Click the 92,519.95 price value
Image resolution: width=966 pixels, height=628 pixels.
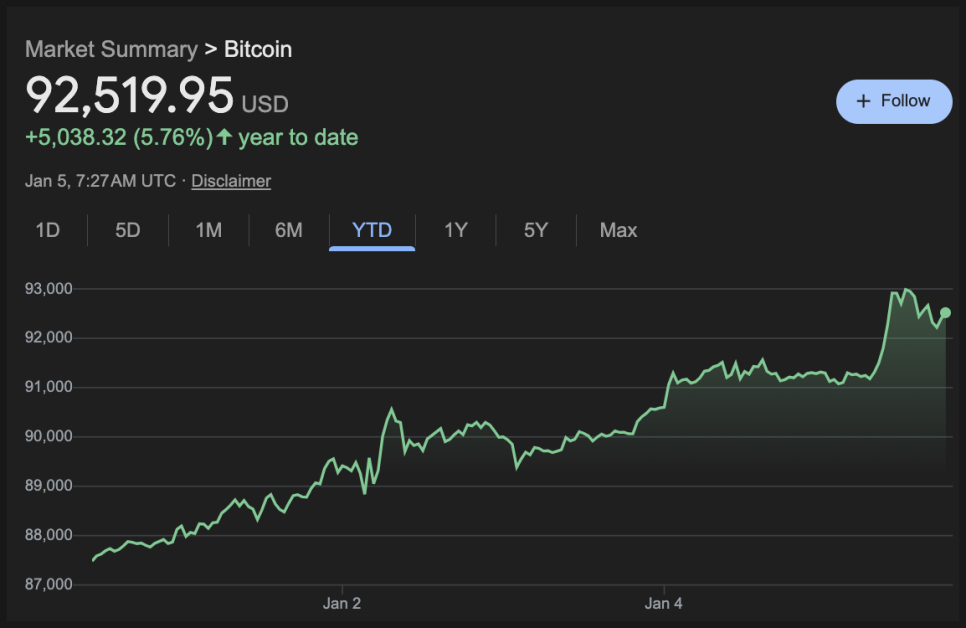pos(129,96)
